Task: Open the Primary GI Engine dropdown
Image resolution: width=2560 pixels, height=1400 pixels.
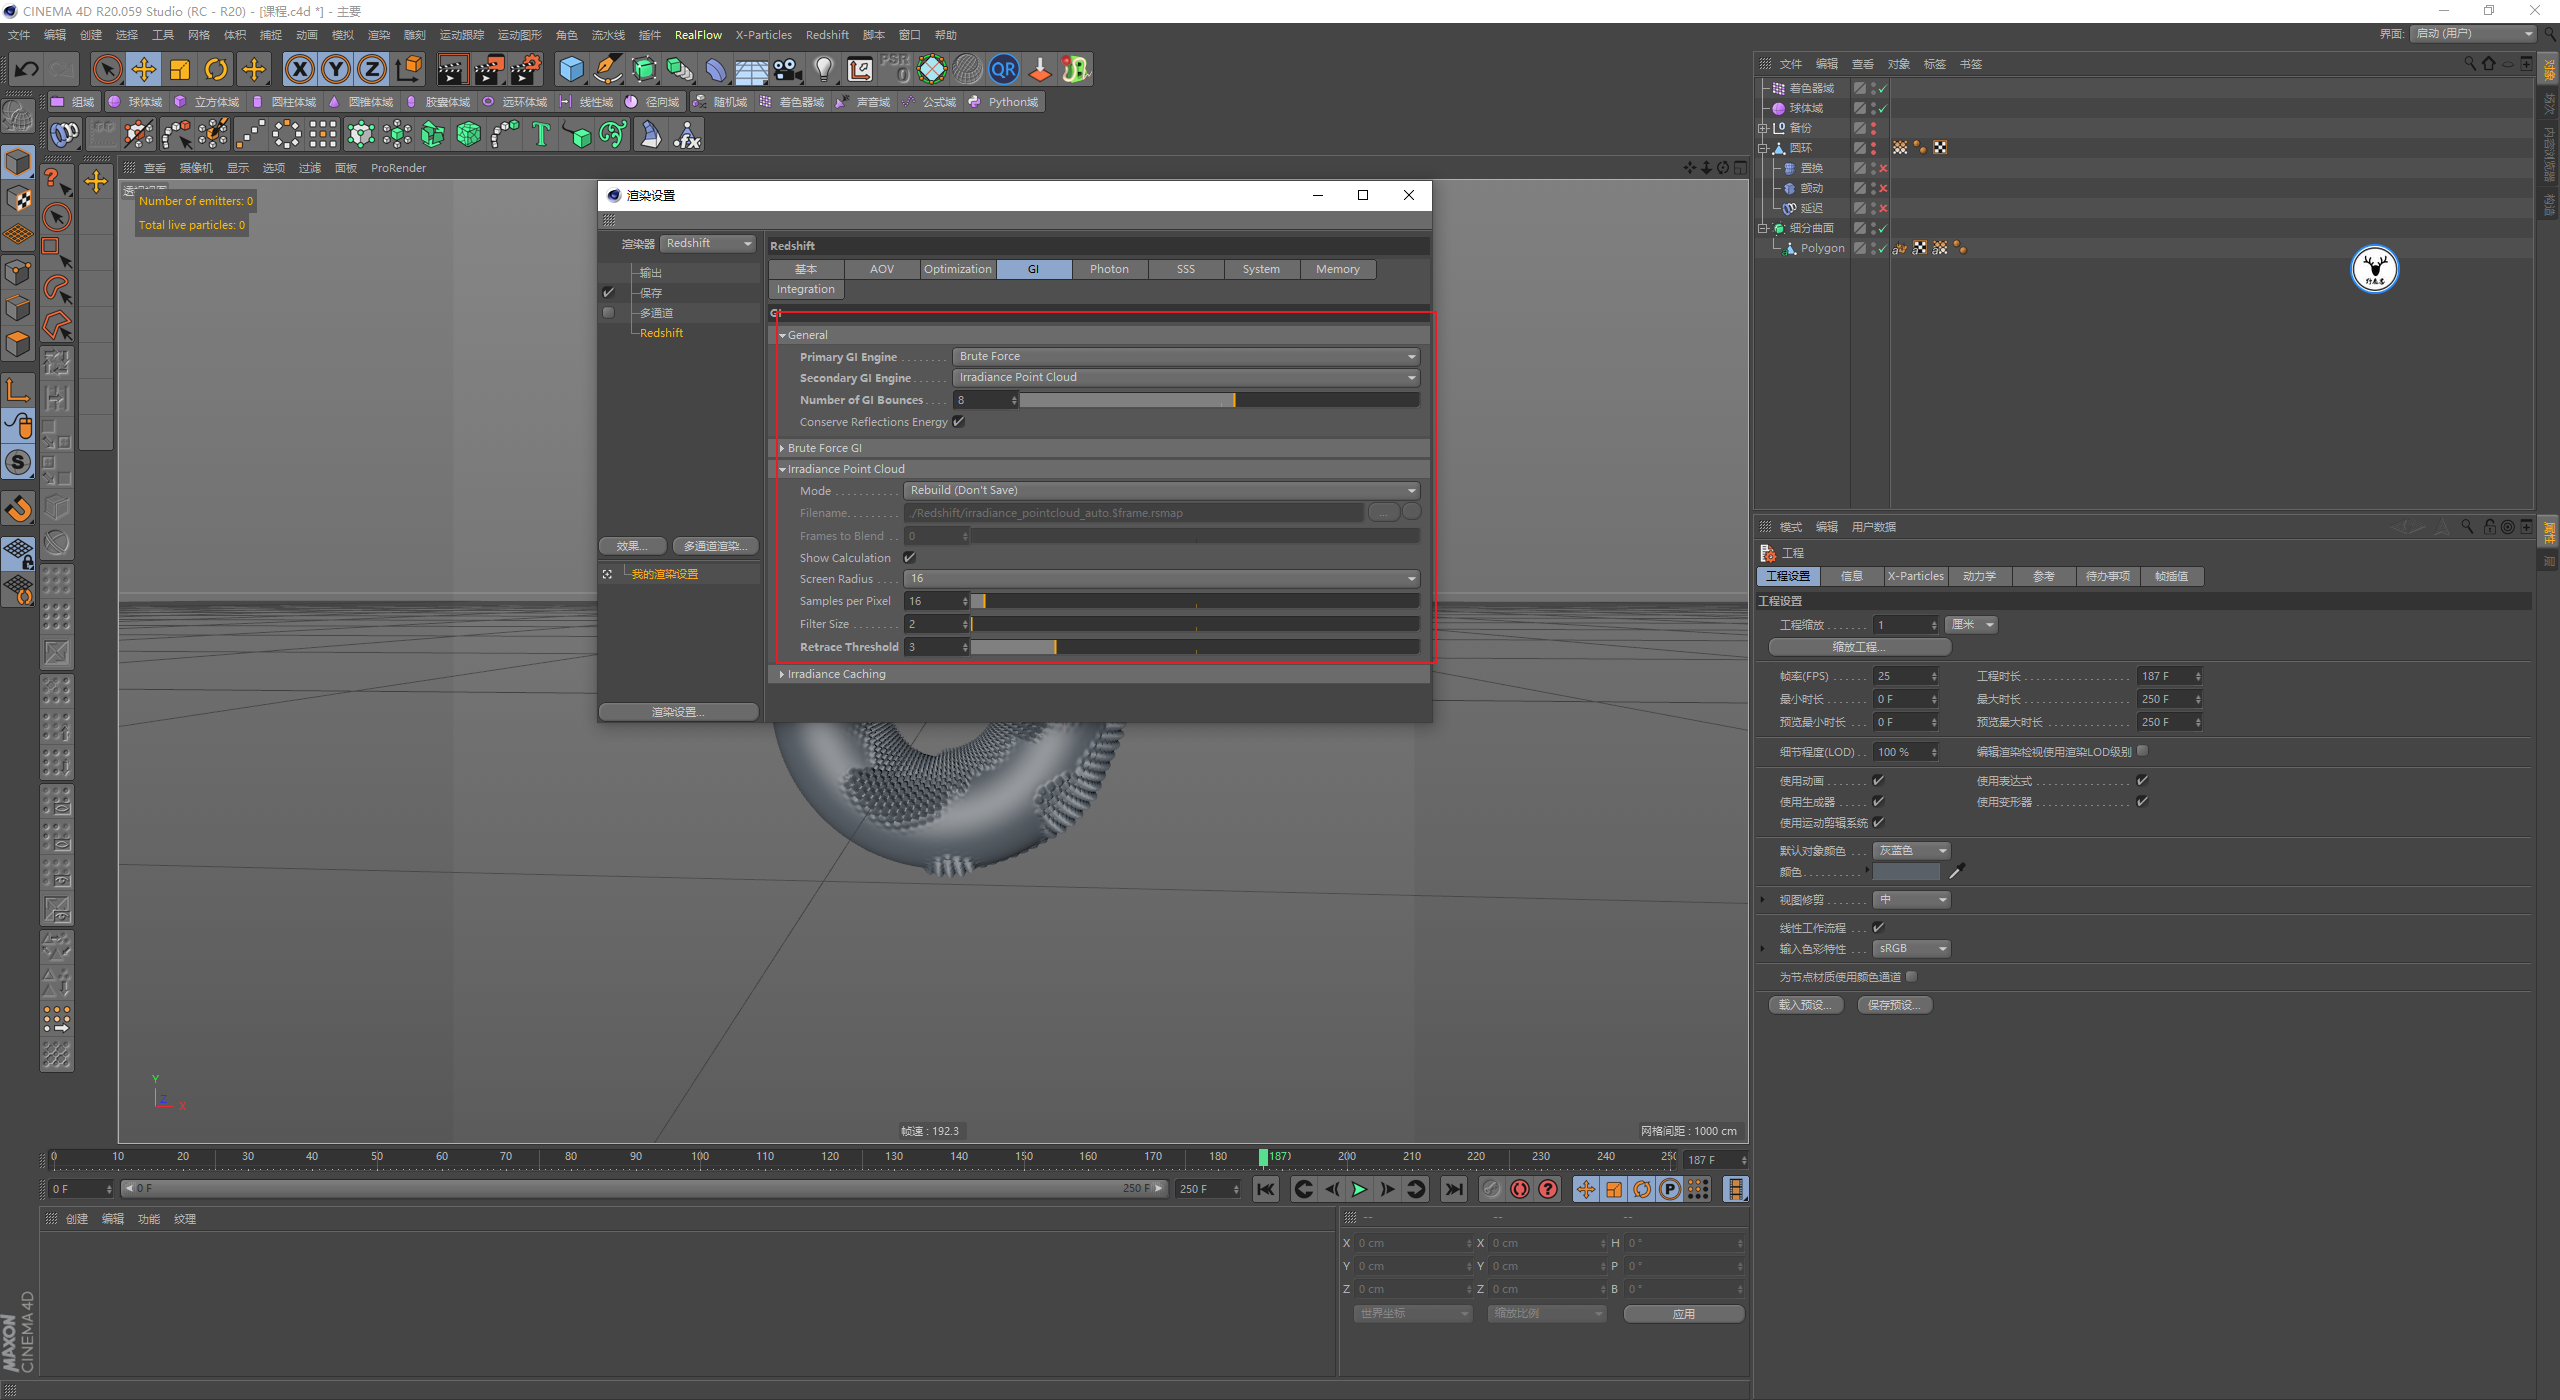Action: [x=1186, y=357]
